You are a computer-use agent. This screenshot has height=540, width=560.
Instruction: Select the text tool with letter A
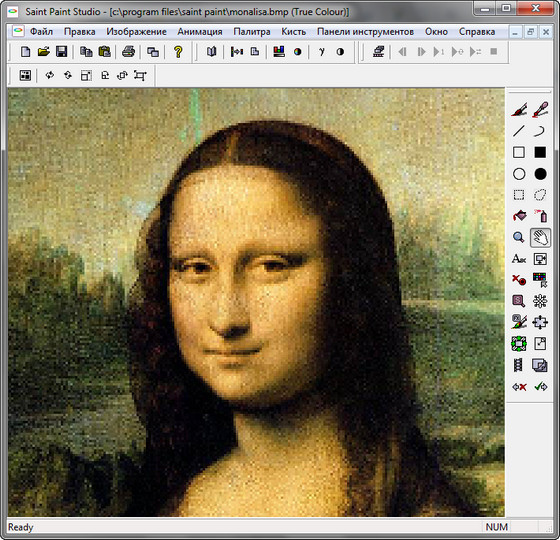(x=519, y=259)
